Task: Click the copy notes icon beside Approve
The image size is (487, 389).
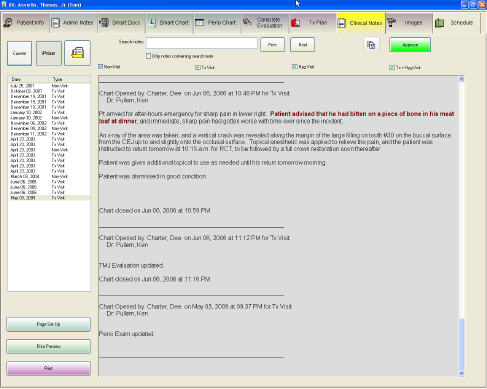Action: (x=371, y=45)
